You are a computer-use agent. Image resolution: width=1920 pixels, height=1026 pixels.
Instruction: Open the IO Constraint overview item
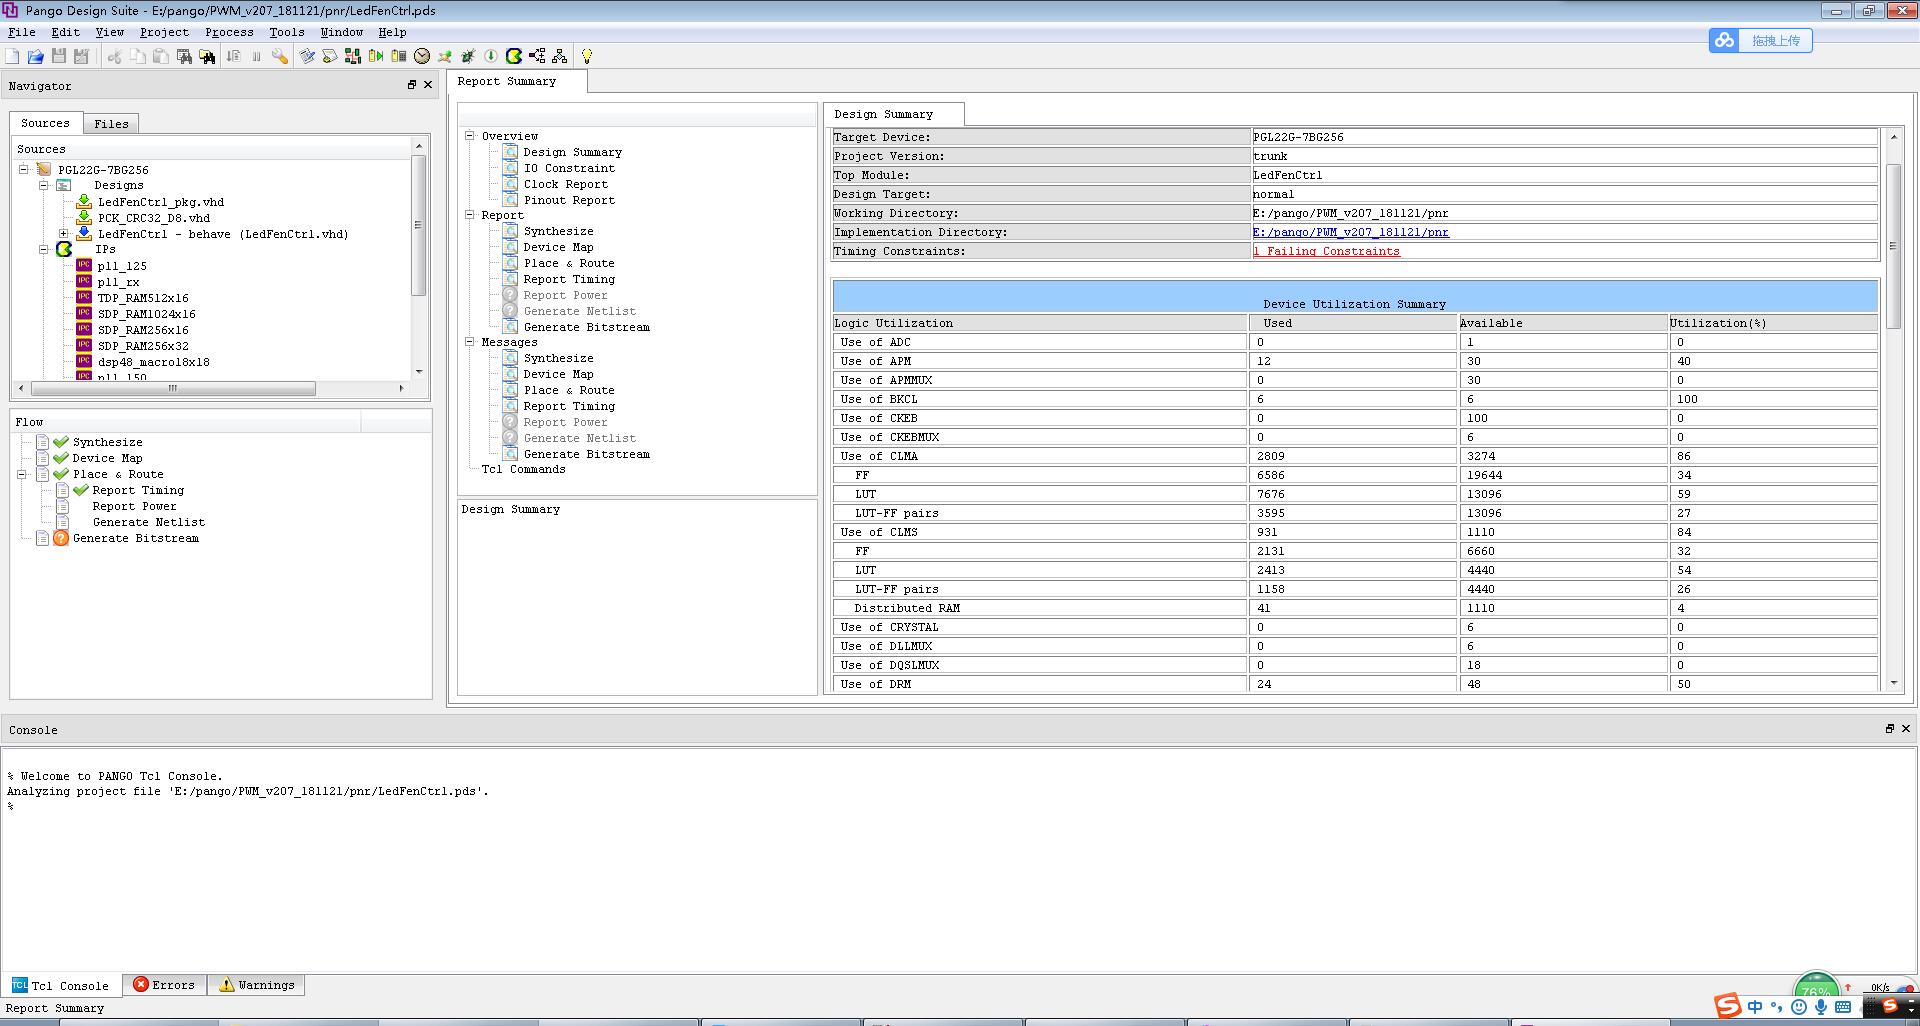tap(569, 168)
